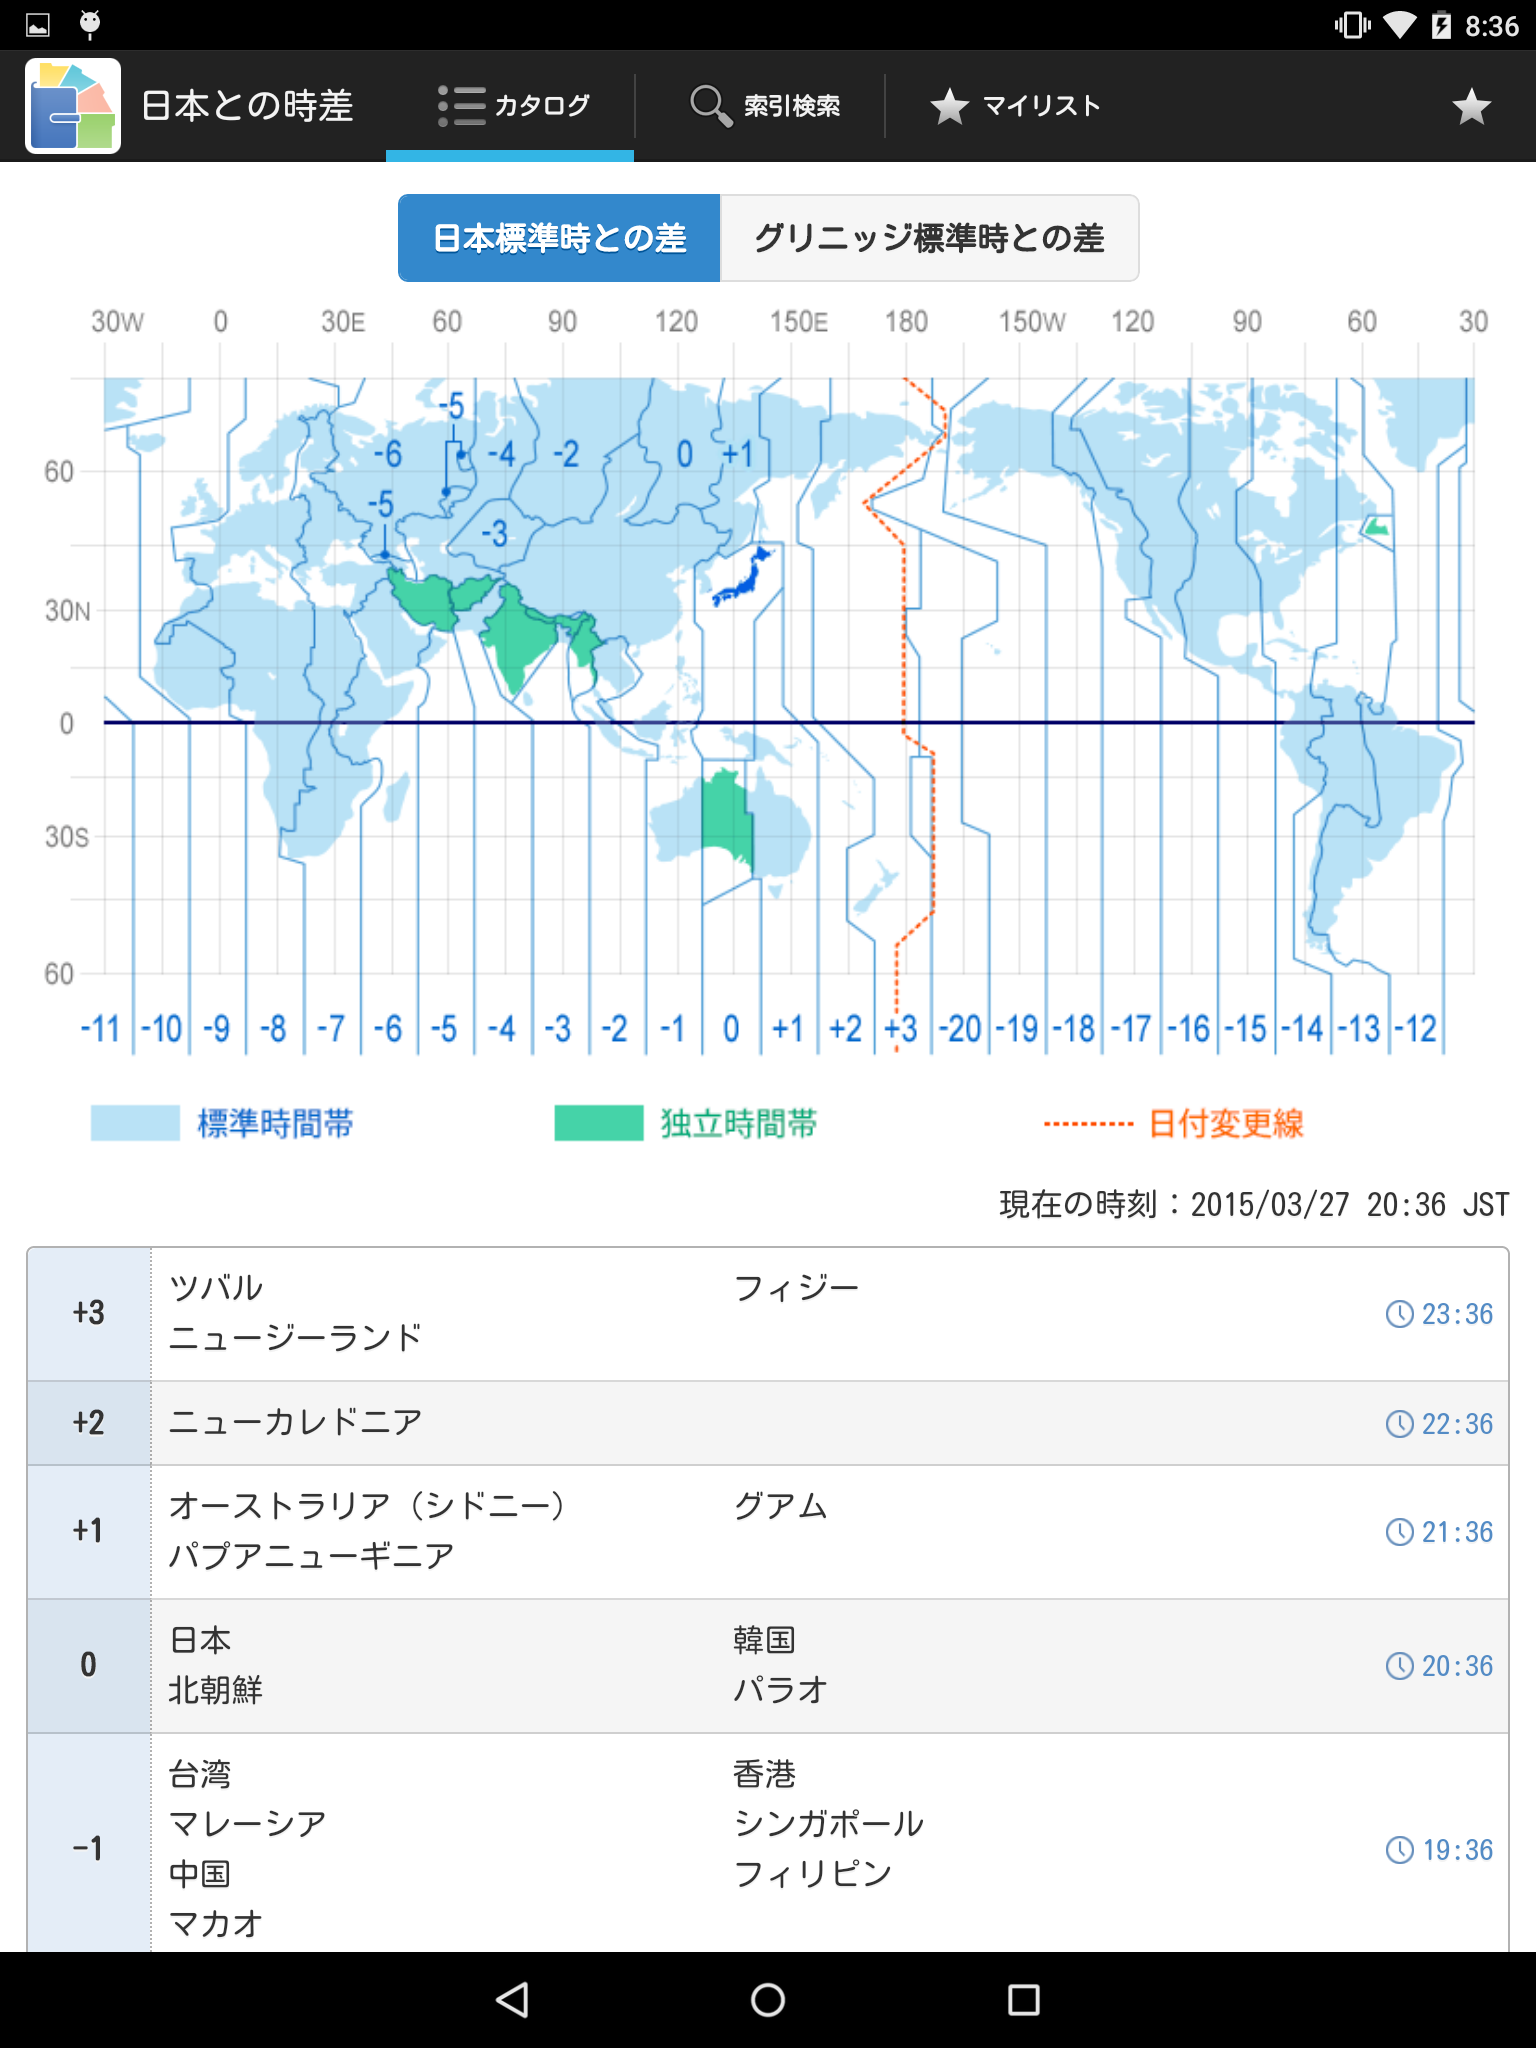Select 日本標準時との差 toggle
Viewport: 1536px width, 2048px height.
click(559, 238)
